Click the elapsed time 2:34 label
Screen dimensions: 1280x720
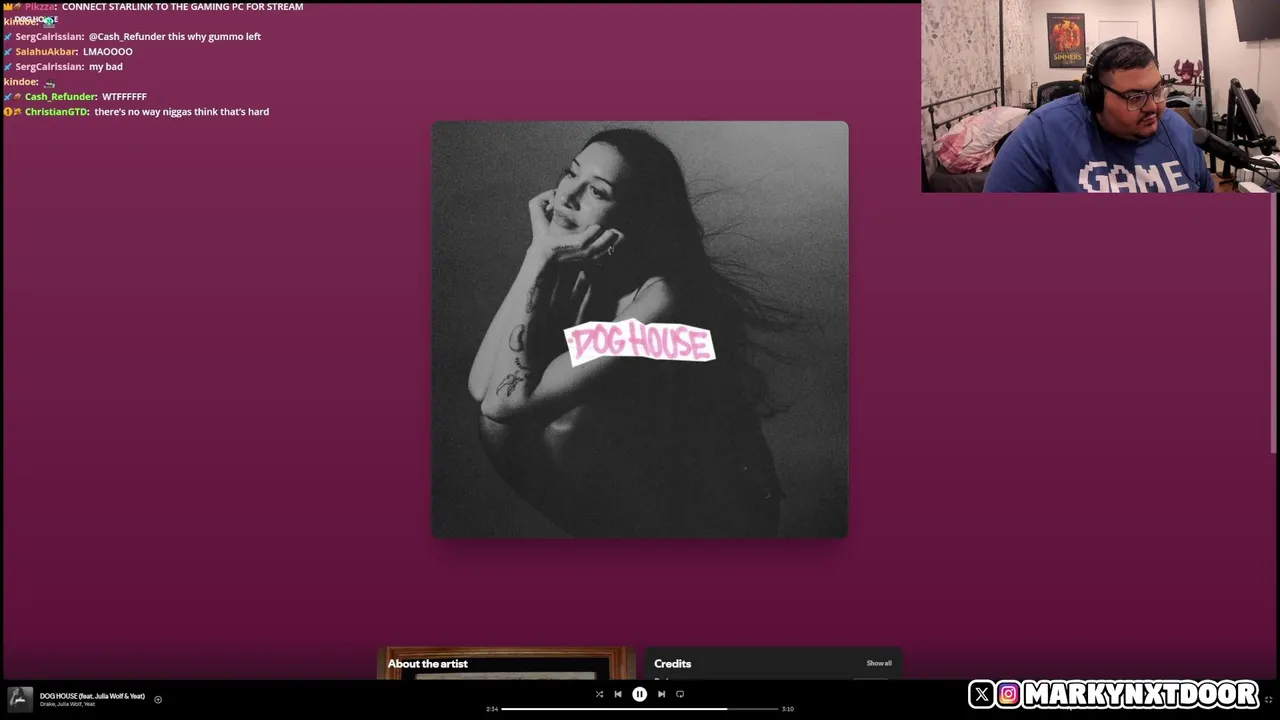492,709
